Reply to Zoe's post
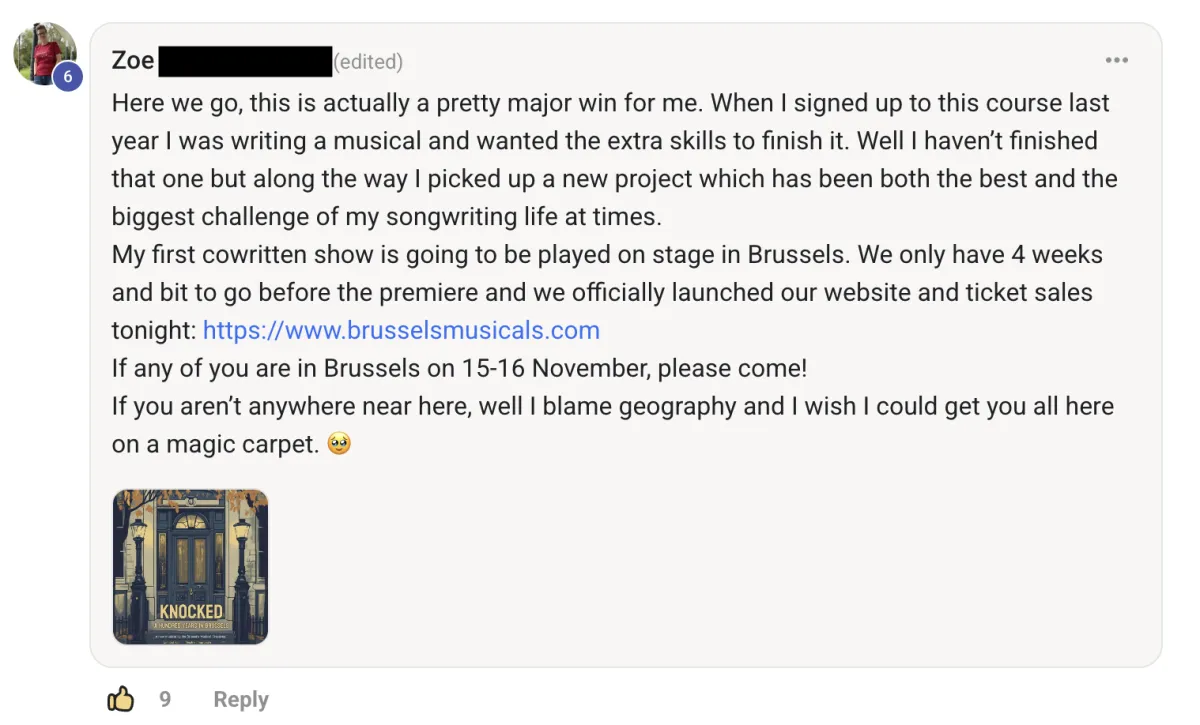 pyautogui.click(x=241, y=699)
